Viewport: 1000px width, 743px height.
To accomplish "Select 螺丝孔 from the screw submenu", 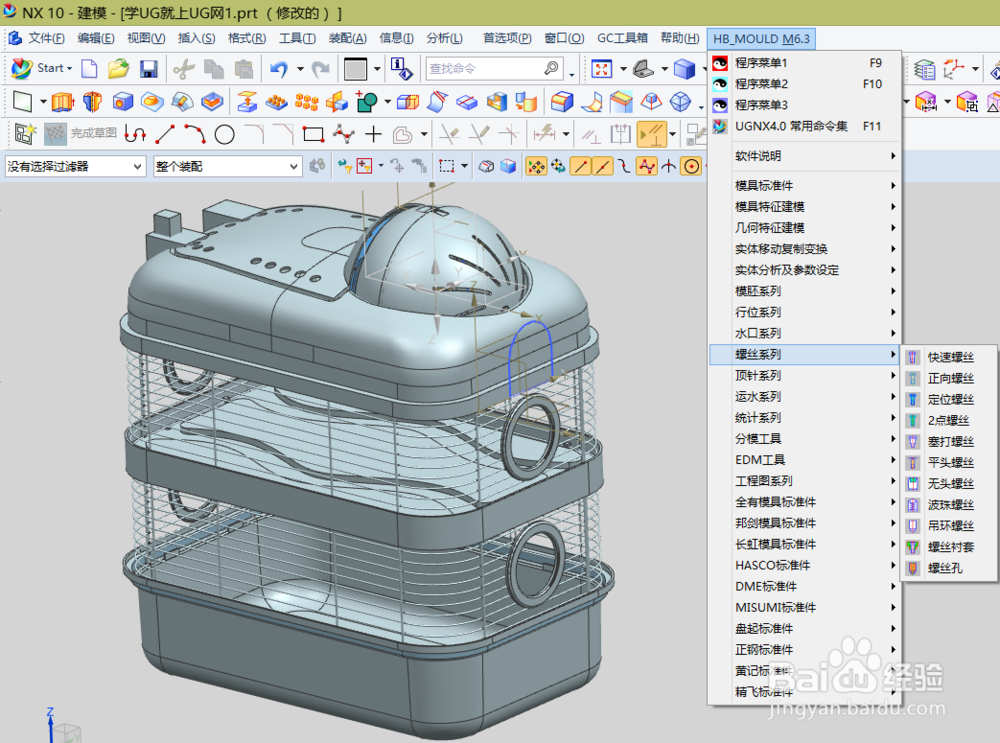I will [x=950, y=568].
